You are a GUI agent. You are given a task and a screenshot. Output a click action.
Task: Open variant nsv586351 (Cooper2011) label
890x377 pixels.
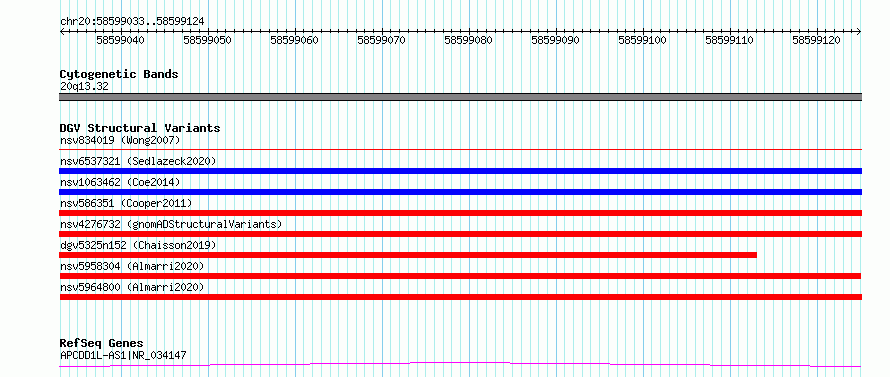point(126,203)
